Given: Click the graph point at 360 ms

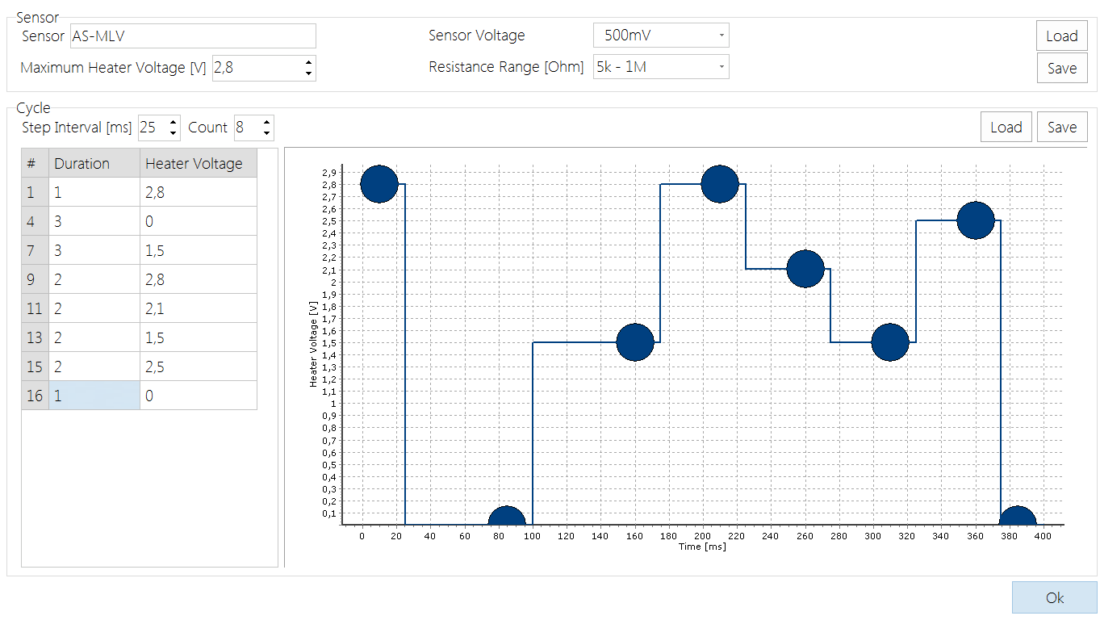Looking at the screenshot, I should (x=975, y=220).
